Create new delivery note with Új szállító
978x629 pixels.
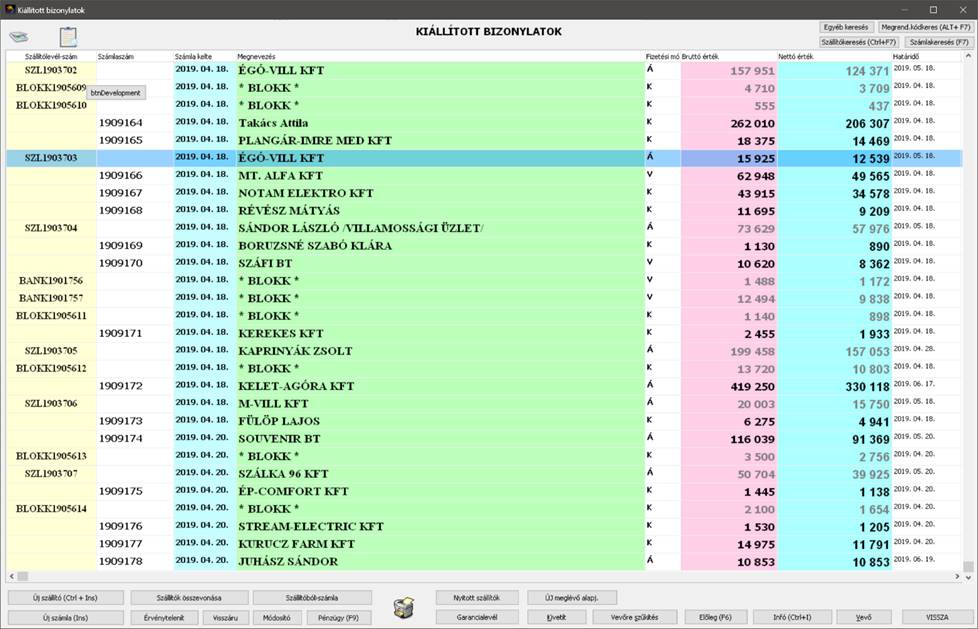coord(65,598)
